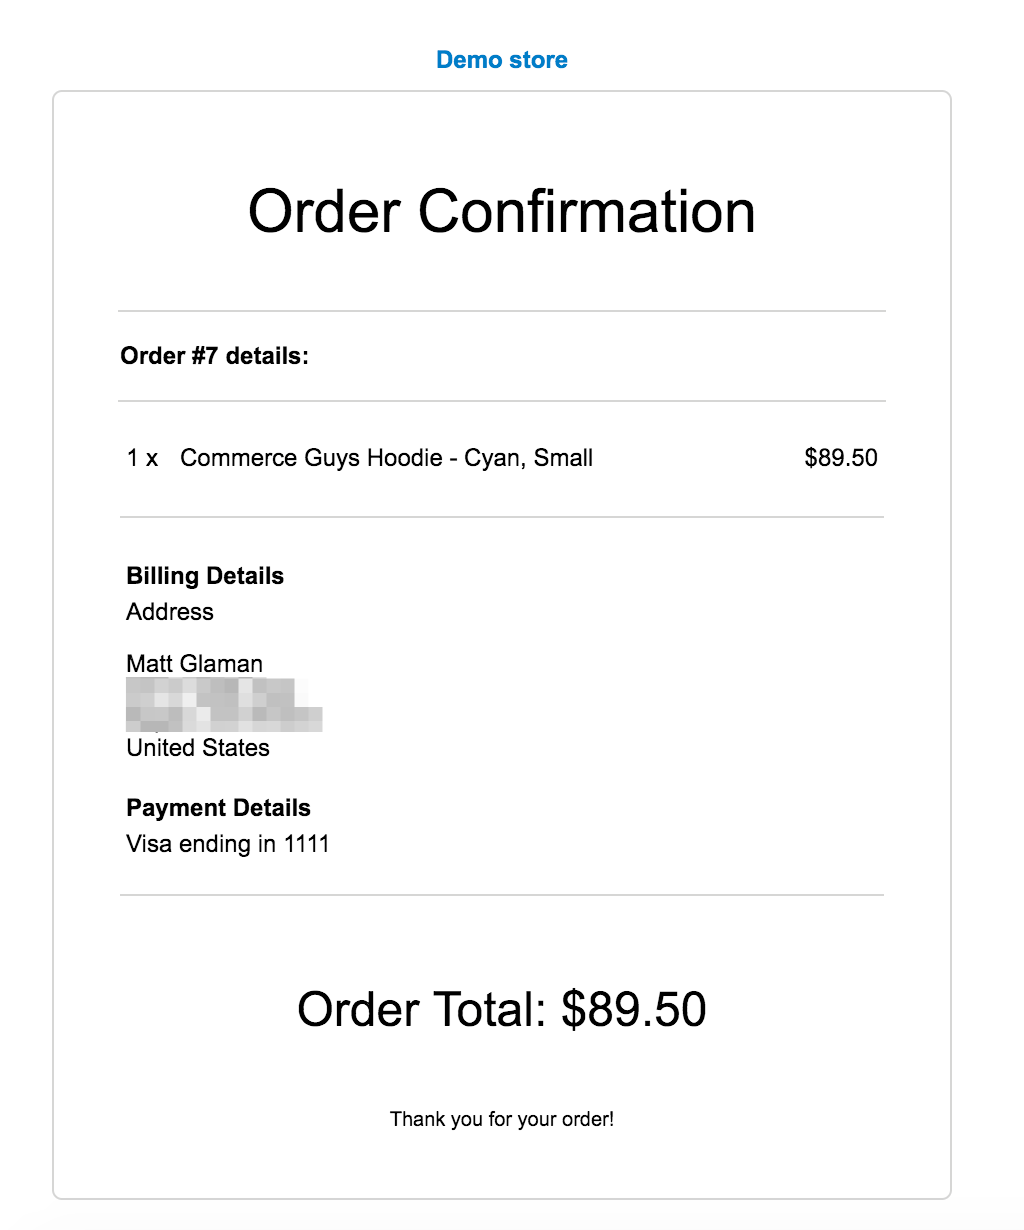The image size is (1024, 1230).
Task: Click the United States country text
Action: tap(198, 748)
